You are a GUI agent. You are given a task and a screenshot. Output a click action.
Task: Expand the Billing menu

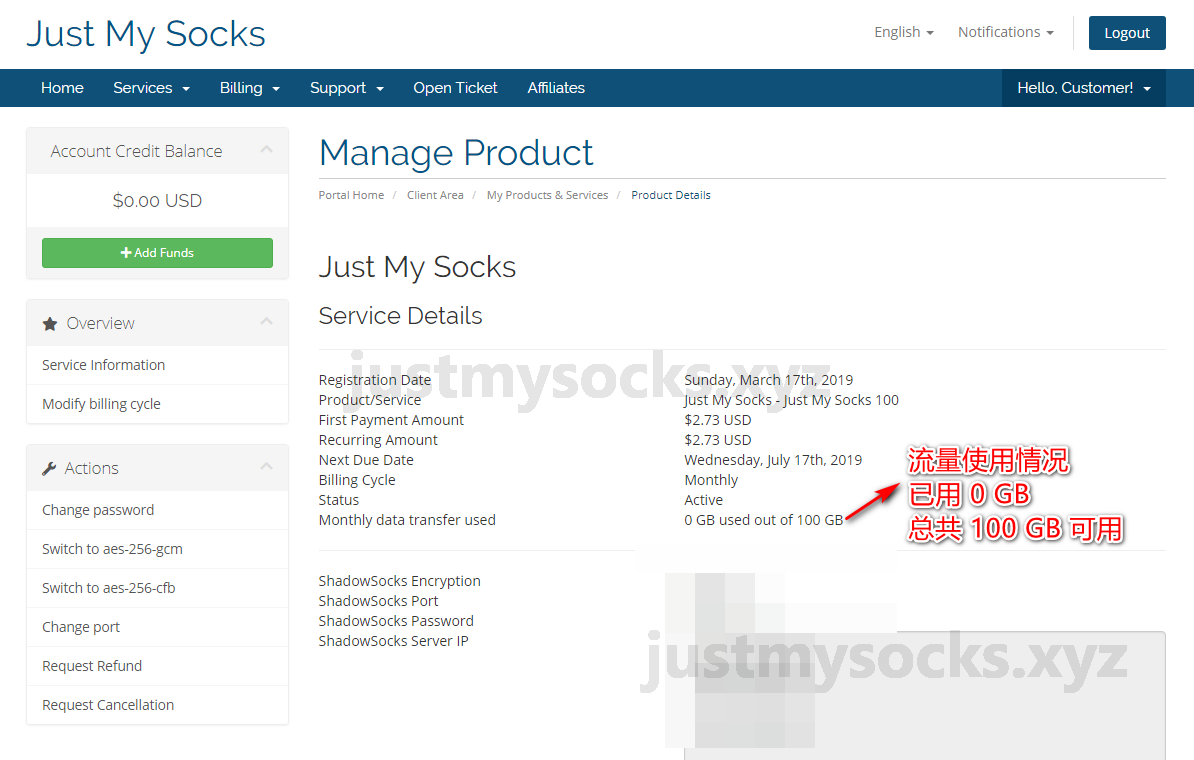pyautogui.click(x=250, y=88)
